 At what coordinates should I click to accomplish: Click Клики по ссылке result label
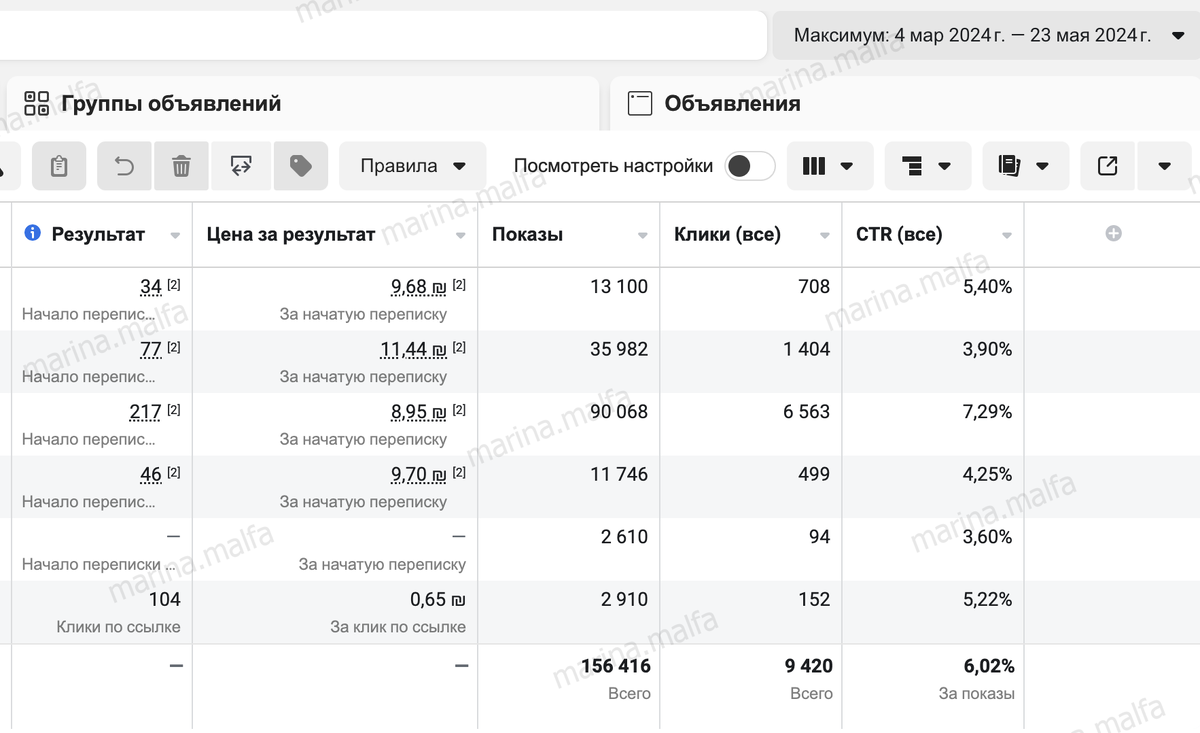(119, 627)
